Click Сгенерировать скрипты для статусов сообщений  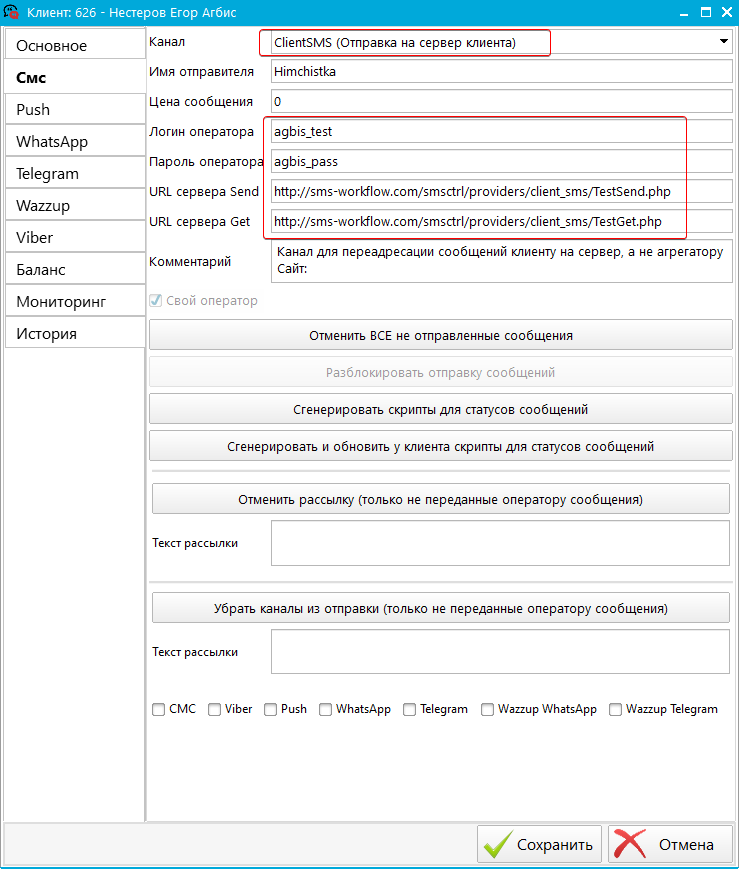coord(441,409)
